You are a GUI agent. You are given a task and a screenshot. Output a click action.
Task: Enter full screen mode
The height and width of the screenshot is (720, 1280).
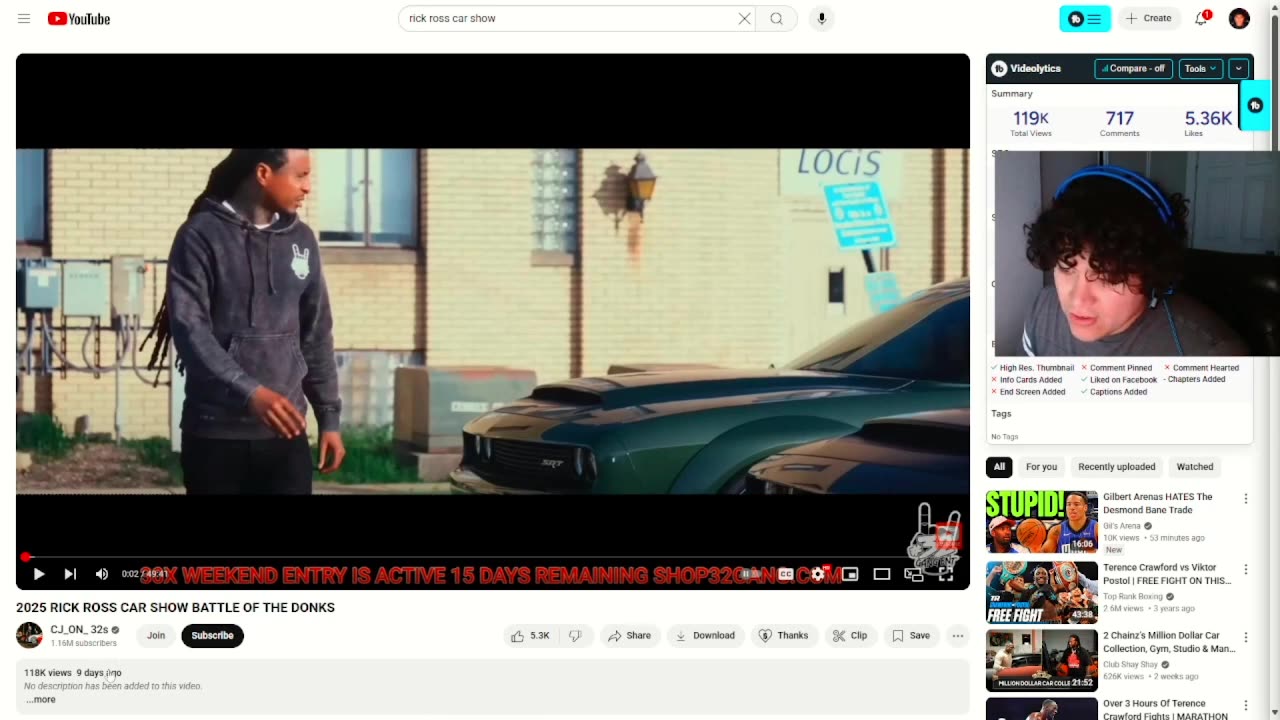click(946, 574)
